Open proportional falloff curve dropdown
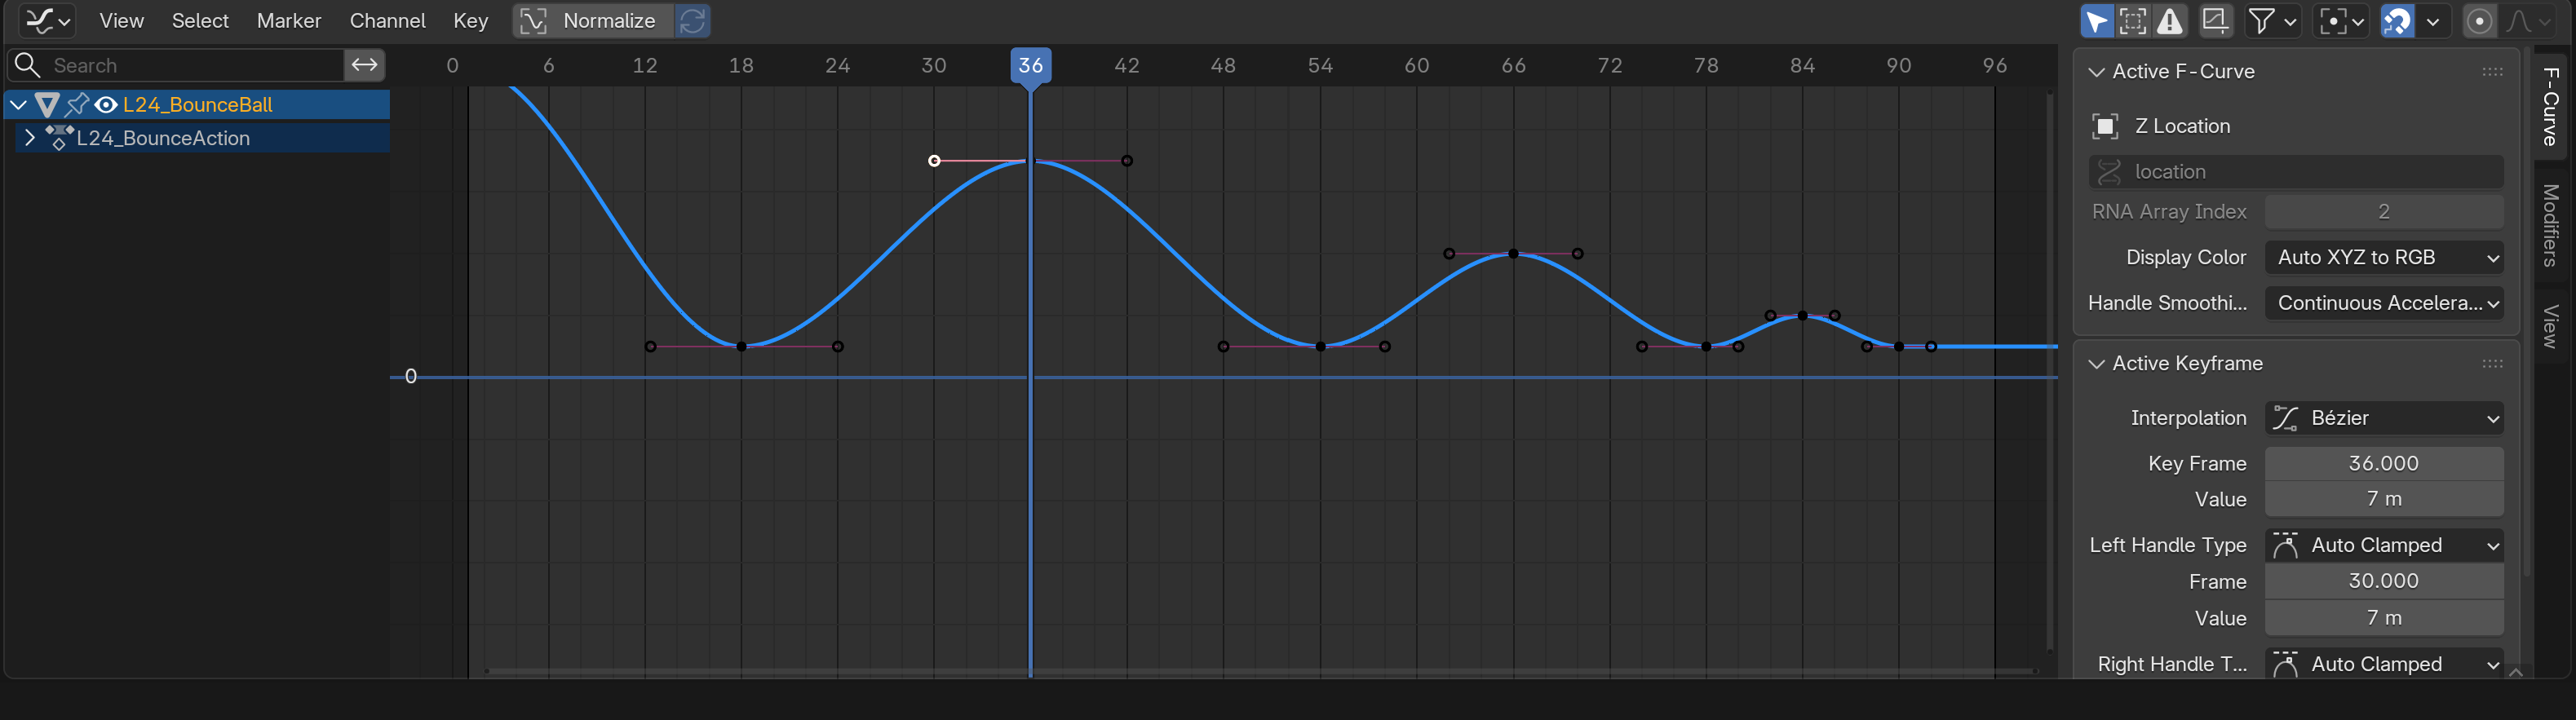 pyautogui.click(x=2529, y=20)
